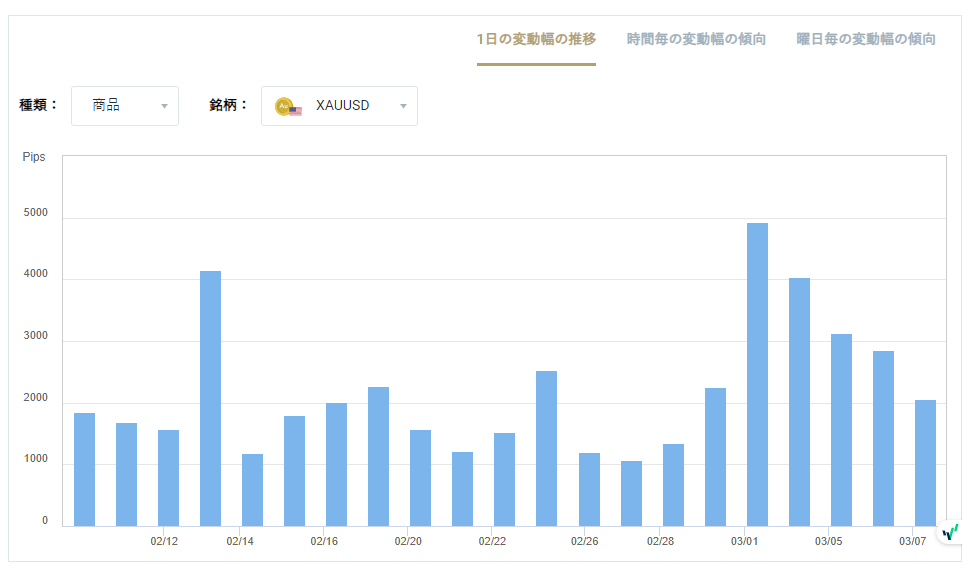974x570 pixels.
Task: Open the 種類 dropdown showing 商品
Action: pyautogui.click(x=125, y=106)
